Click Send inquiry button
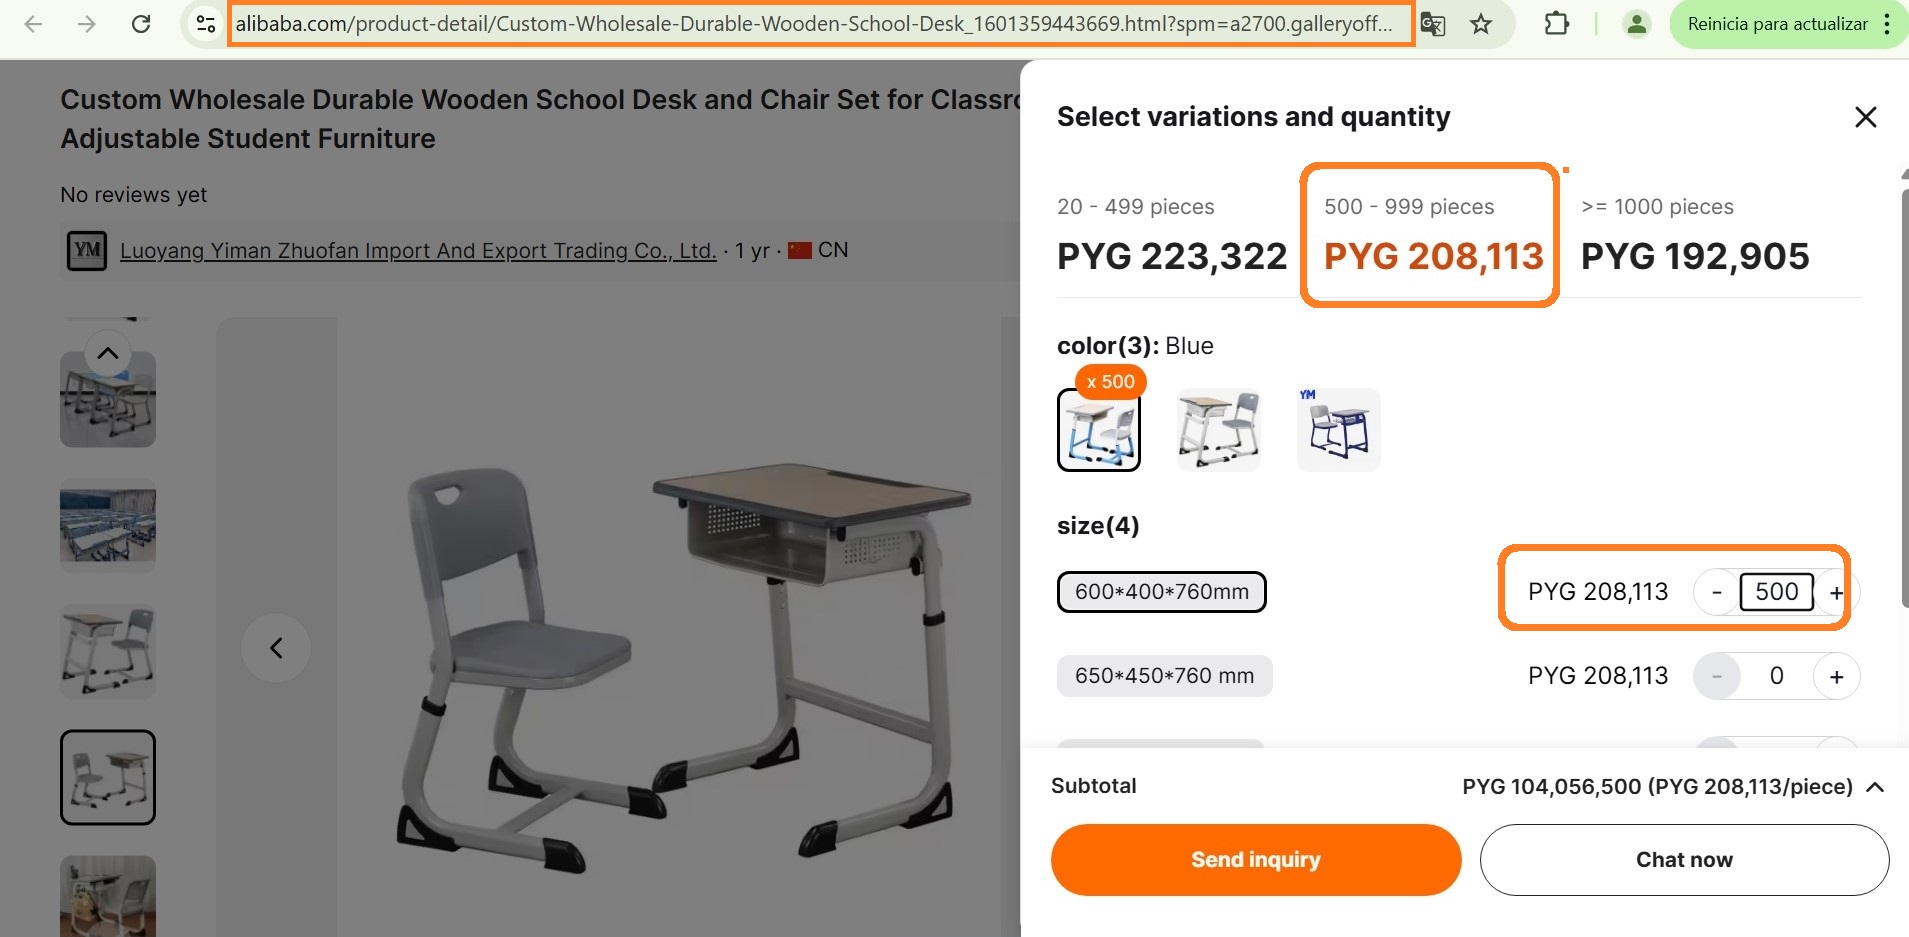Image resolution: width=1909 pixels, height=937 pixels. pyautogui.click(x=1255, y=860)
